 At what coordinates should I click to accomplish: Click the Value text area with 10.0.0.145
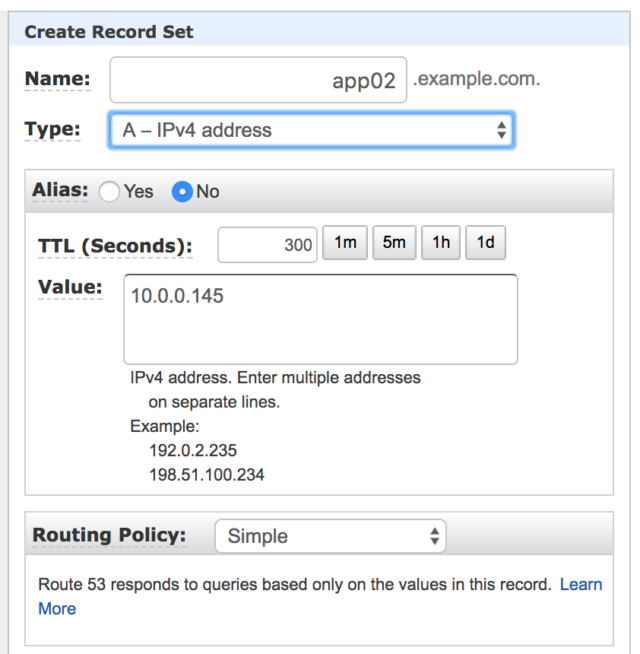[x=320, y=319]
